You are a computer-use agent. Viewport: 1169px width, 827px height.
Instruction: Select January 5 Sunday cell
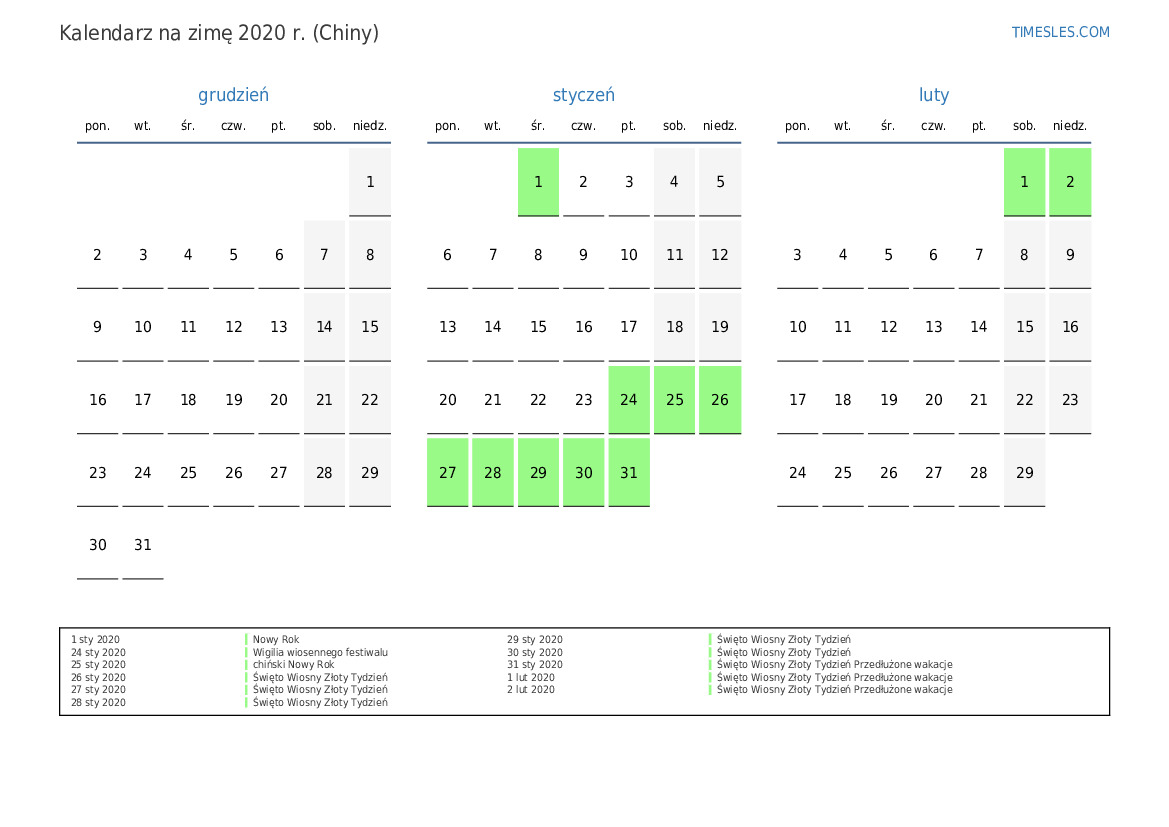pos(719,182)
